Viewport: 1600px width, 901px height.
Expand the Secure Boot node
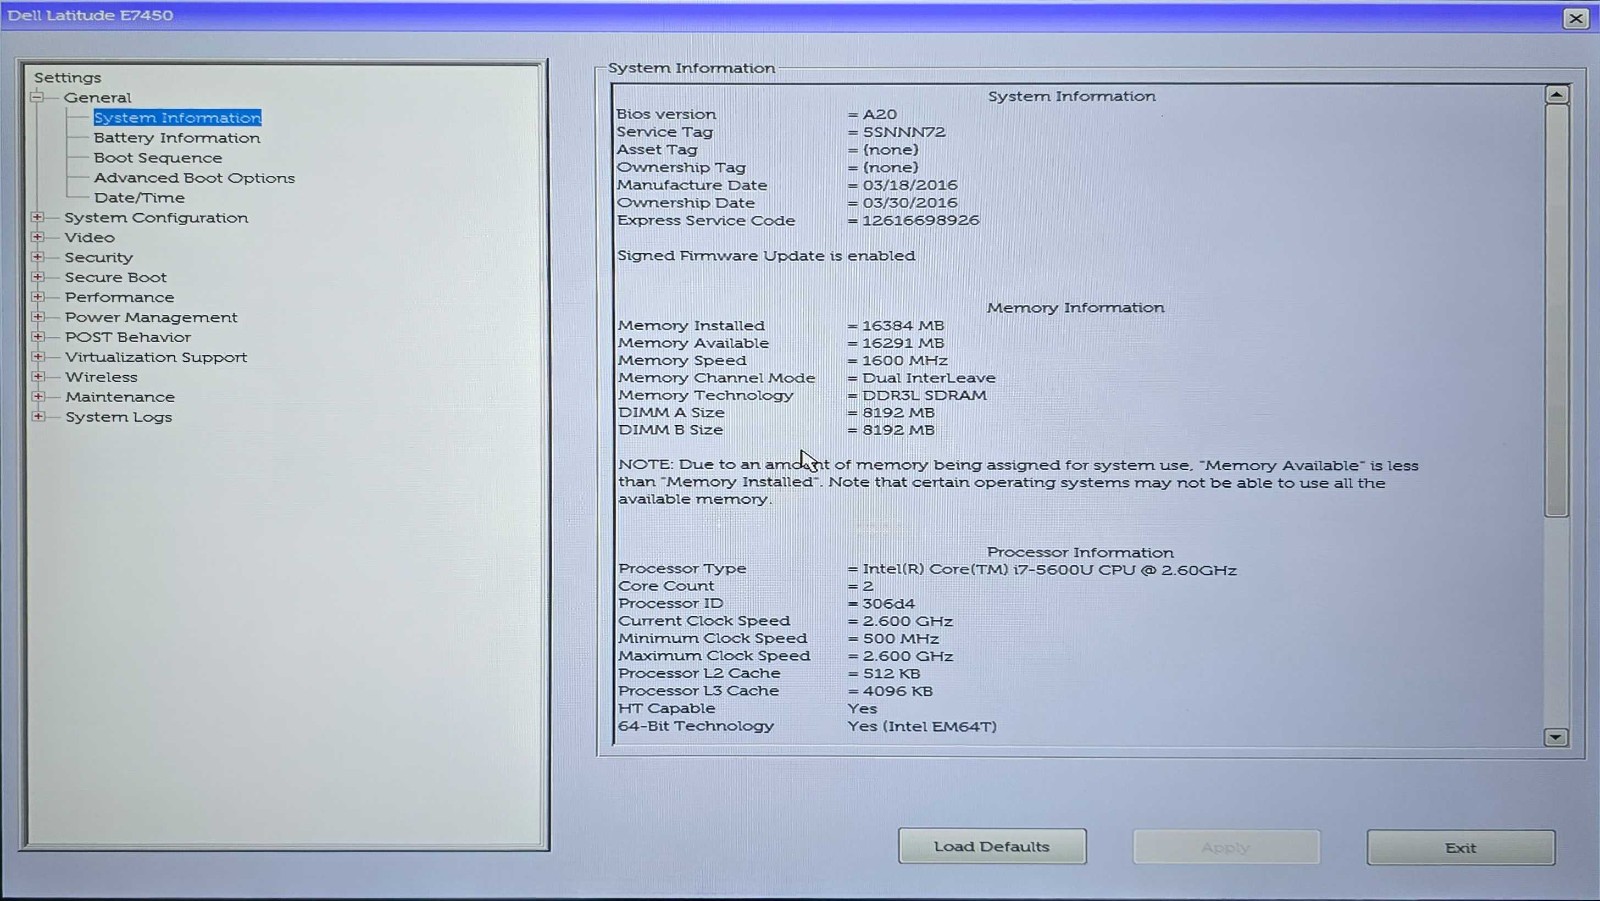[x=37, y=277]
